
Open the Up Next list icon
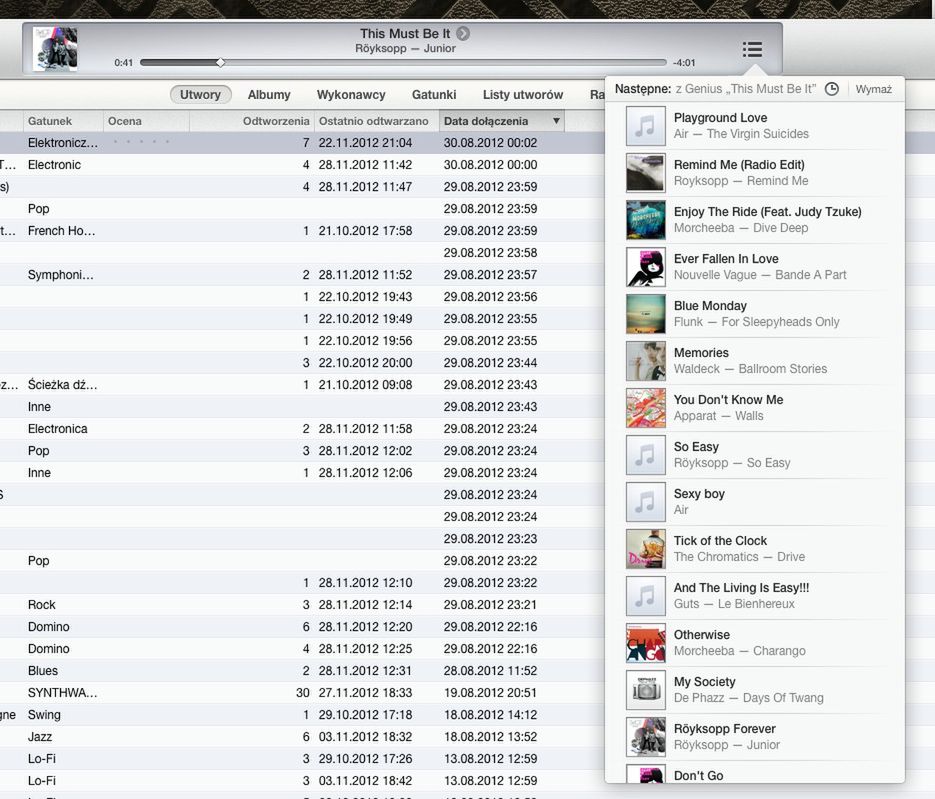click(x=752, y=49)
